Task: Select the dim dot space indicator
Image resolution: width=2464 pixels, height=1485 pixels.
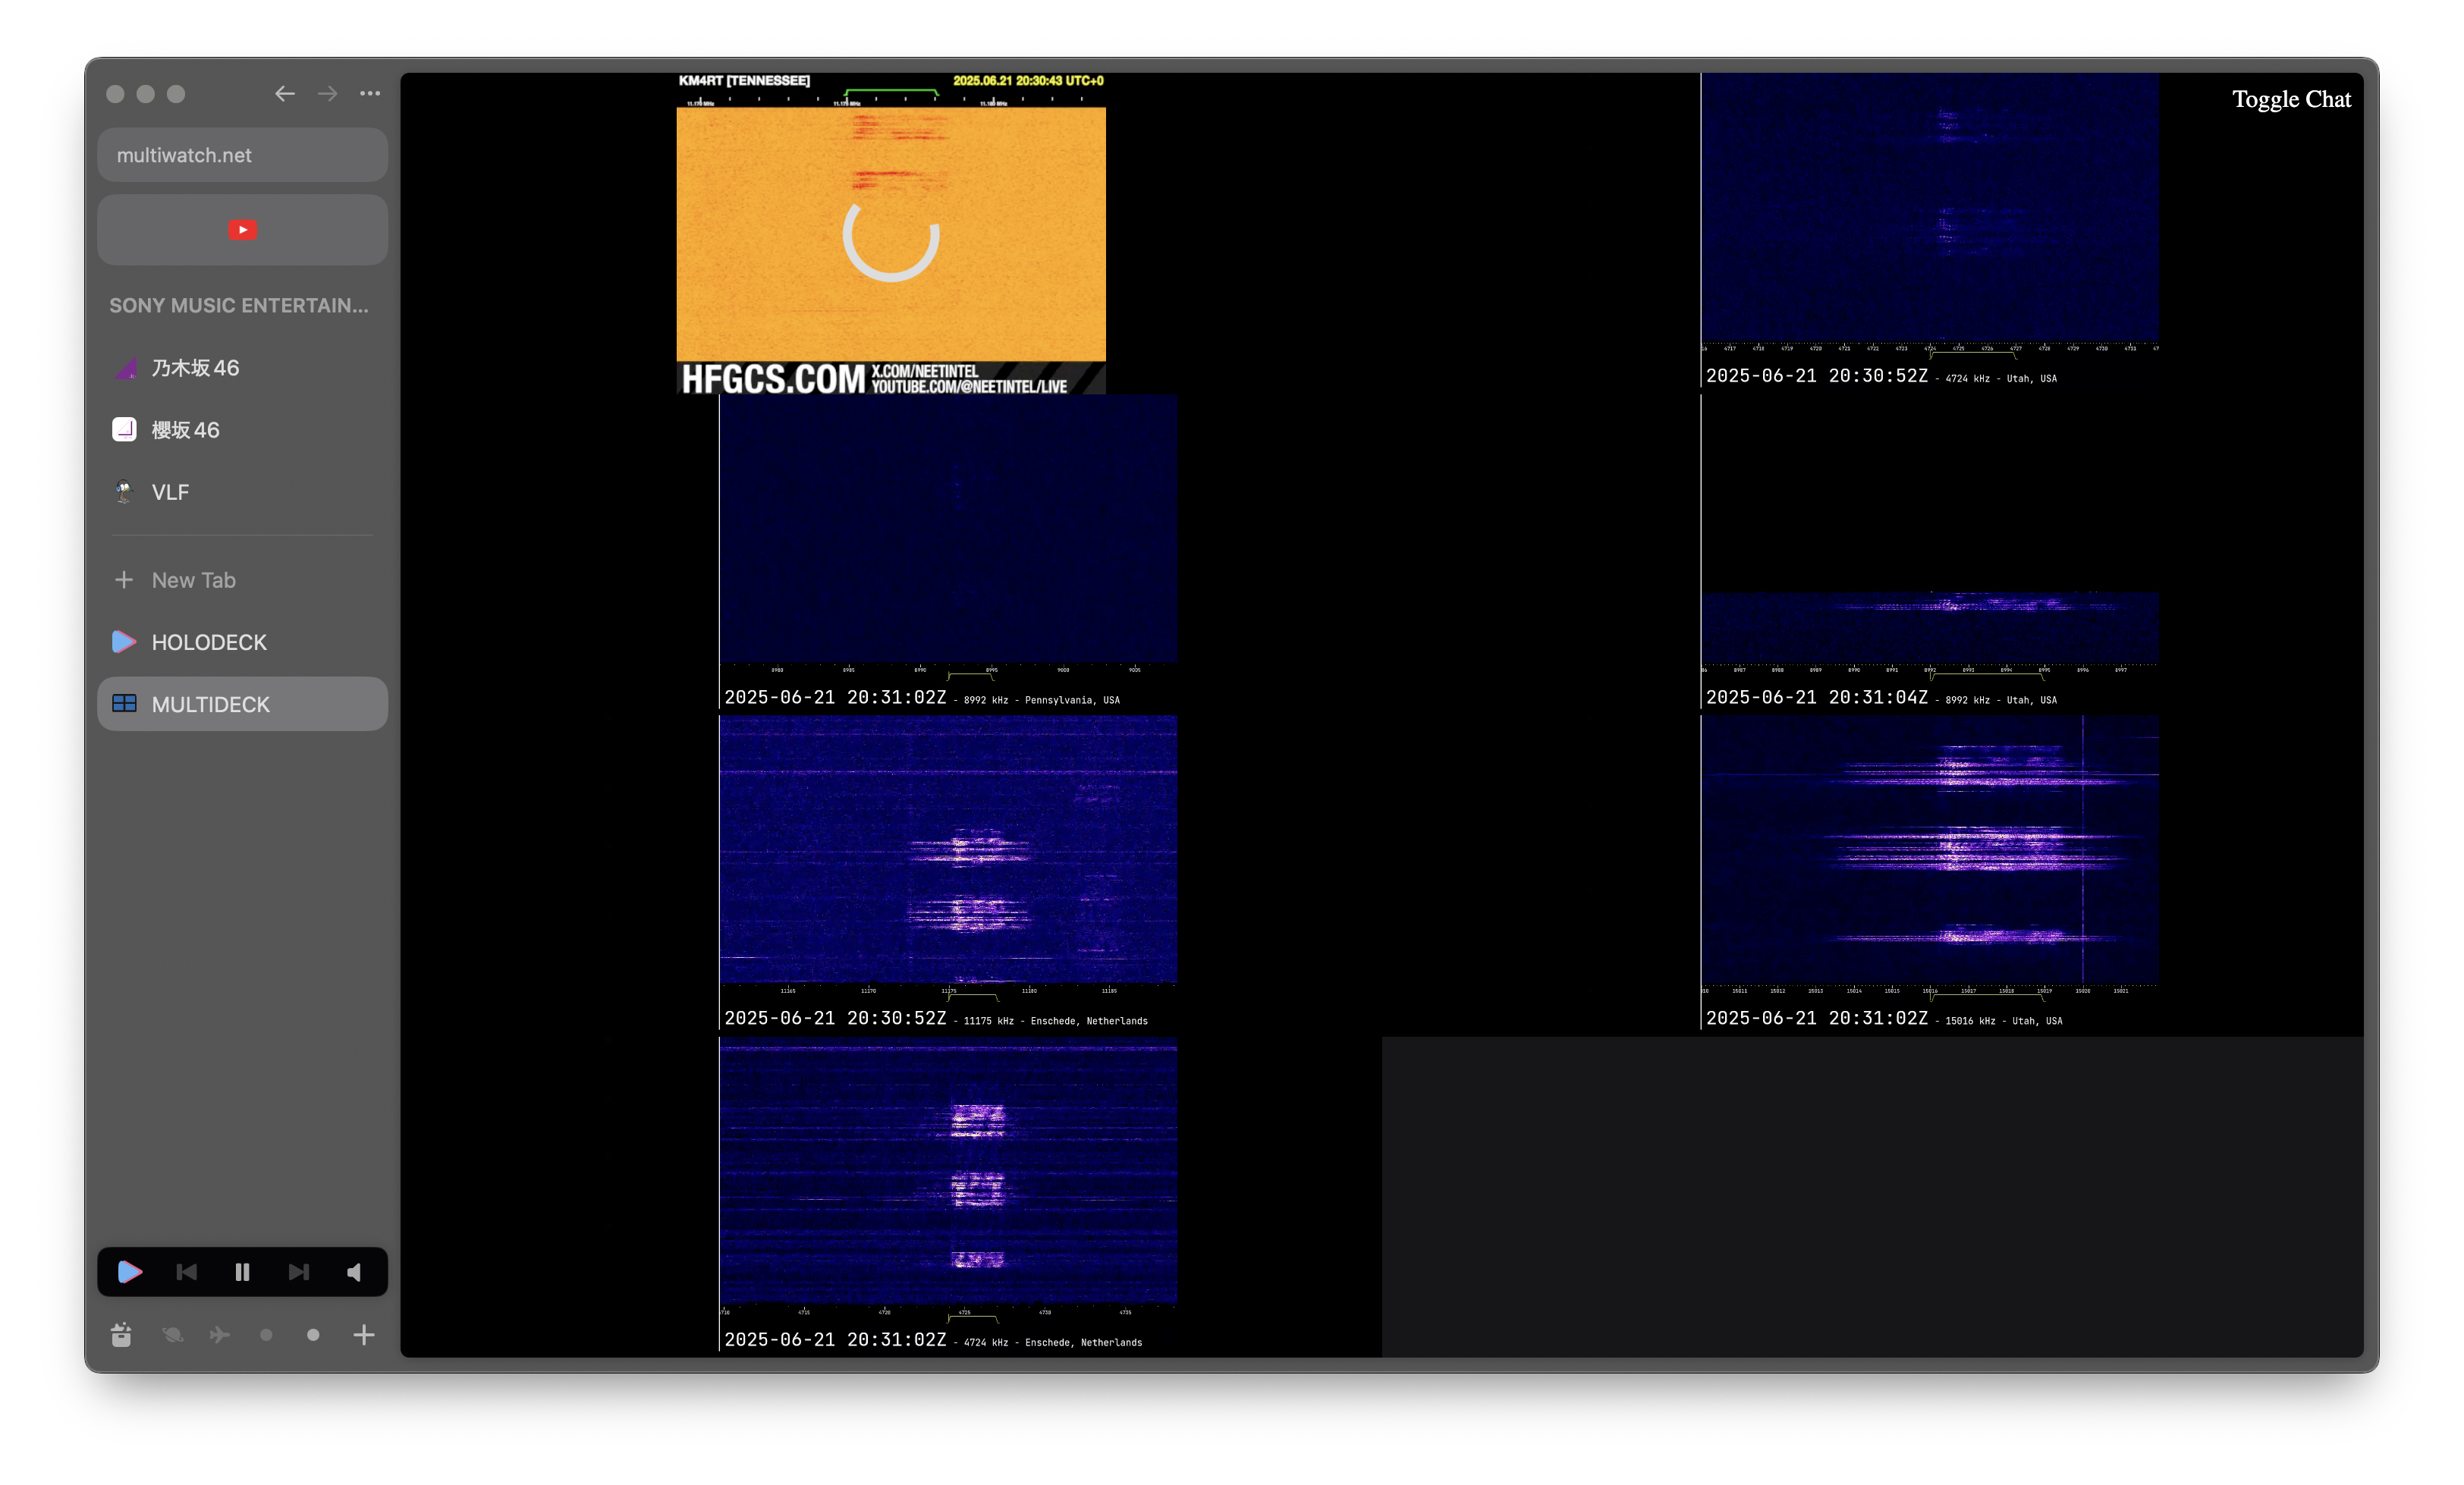Action: coord(266,1335)
